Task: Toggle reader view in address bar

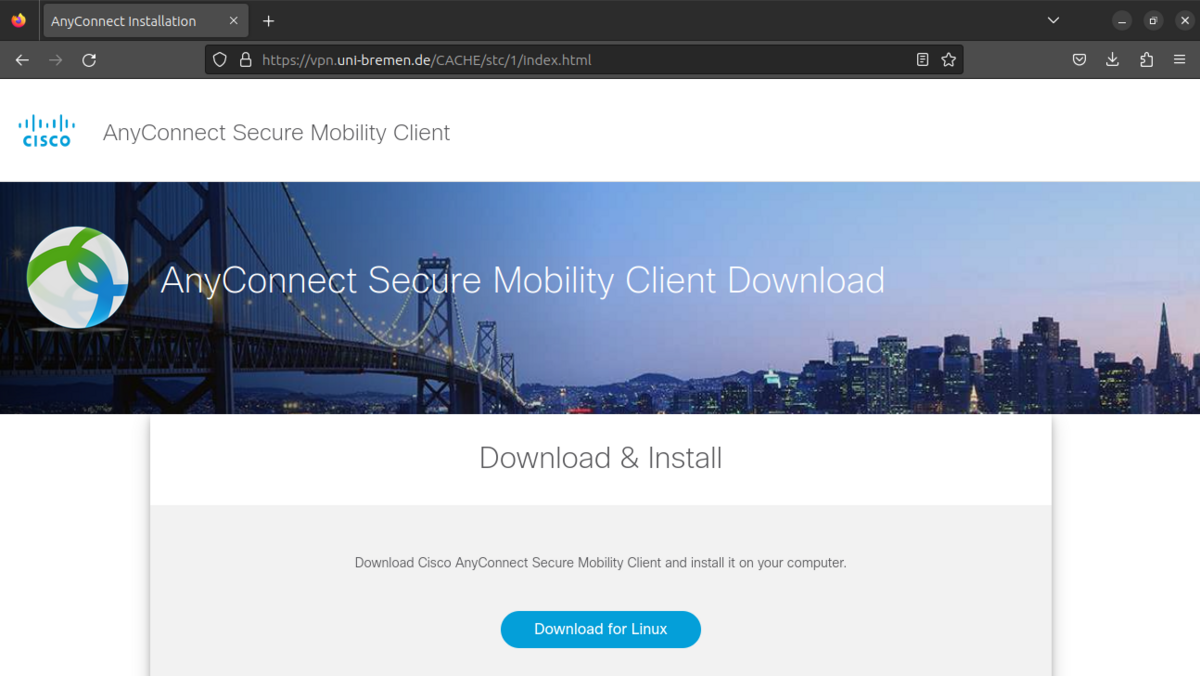Action: click(922, 60)
